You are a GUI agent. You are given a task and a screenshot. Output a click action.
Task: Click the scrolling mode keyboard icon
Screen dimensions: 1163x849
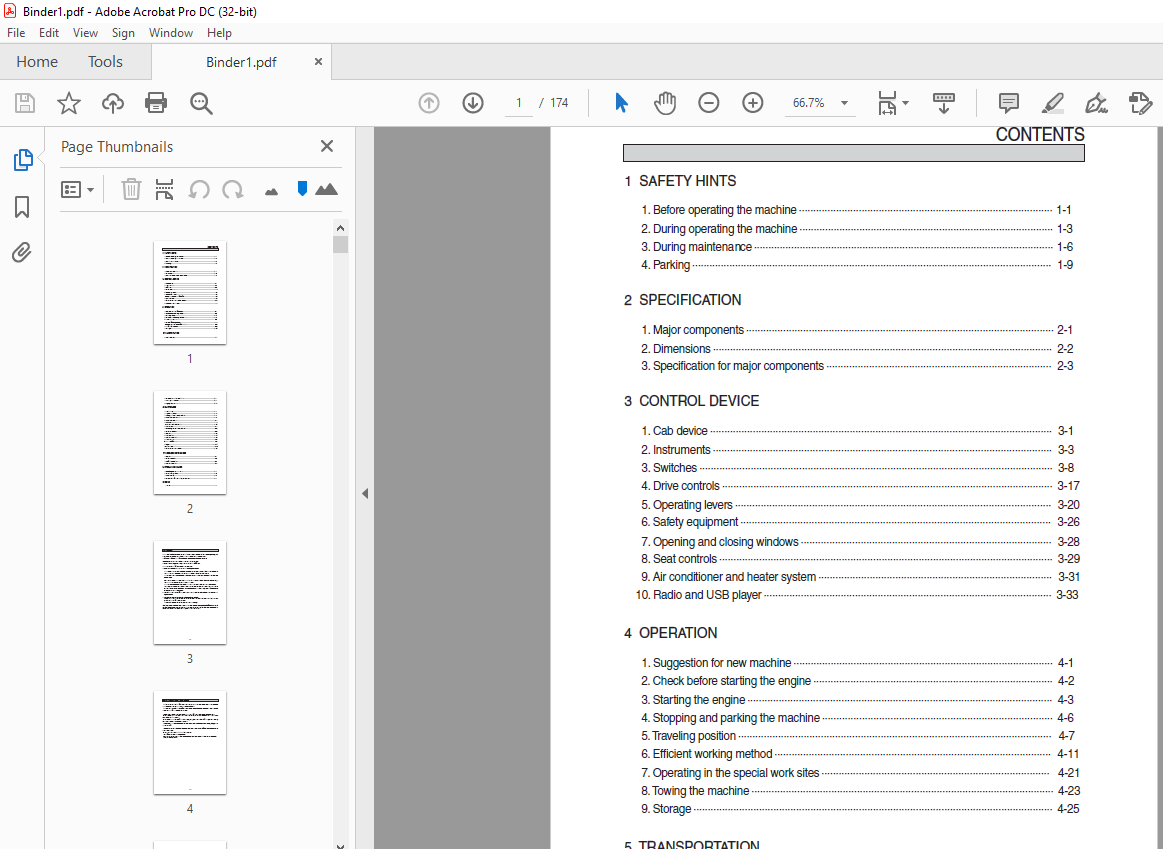pos(943,103)
